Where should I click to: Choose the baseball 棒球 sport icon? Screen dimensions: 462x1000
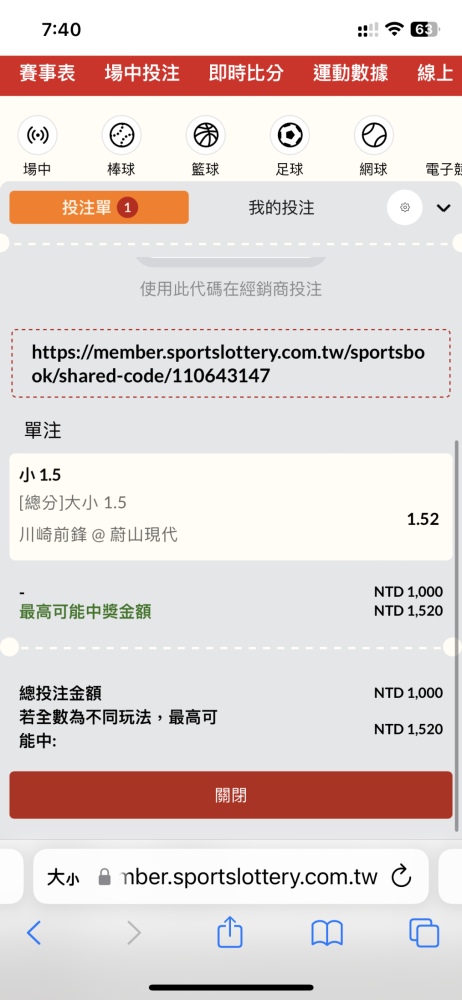coord(121,135)
